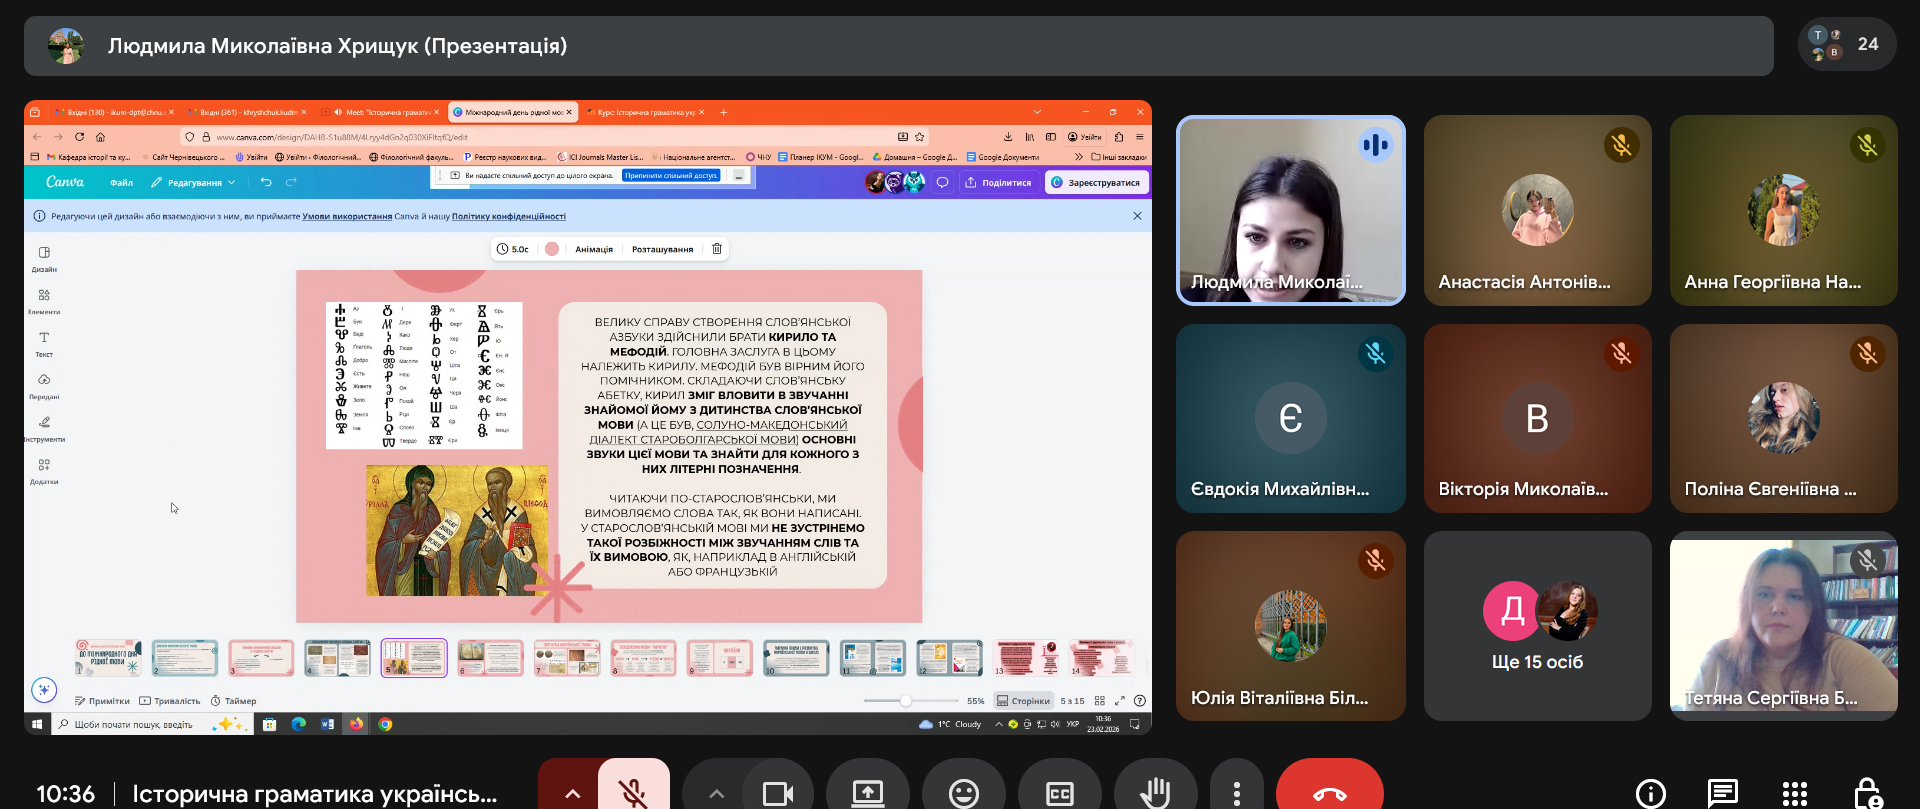The height and width of the screenshot is (809, 1920).
Task: Open Елементи panel in Canva sidebar
Action: 44,302
